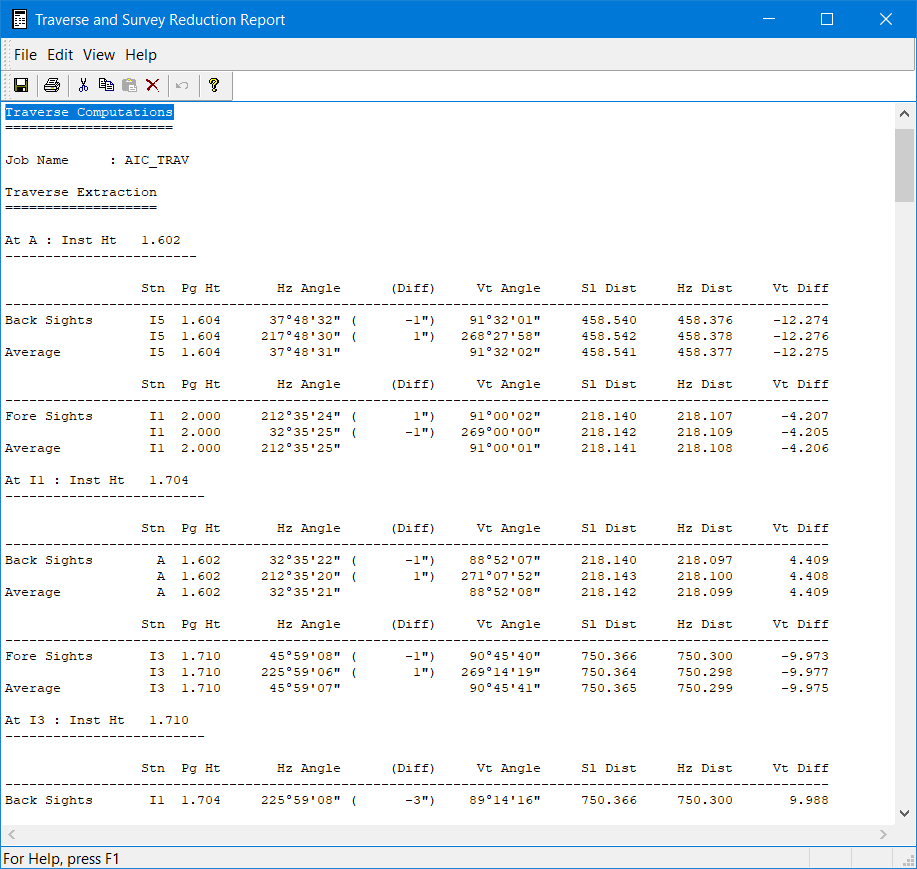Screen dimensions: 917x869
Task: Click the 'At A : Inst Ht 1.602' line
Action: tap(93, 240)
